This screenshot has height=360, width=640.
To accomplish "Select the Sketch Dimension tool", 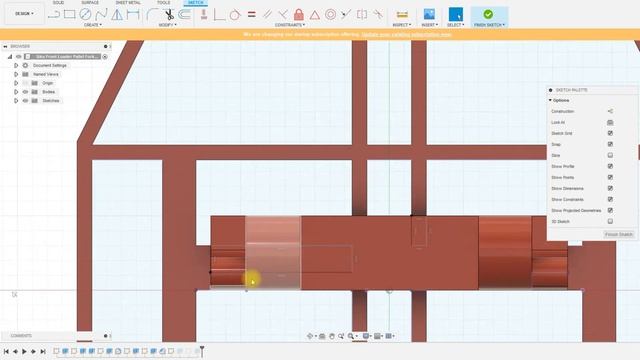I will coord(133,15).
